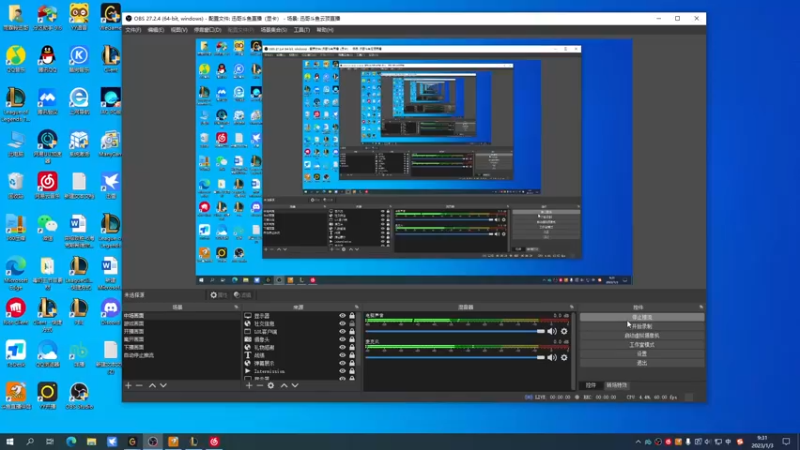Open File Explorer from the taskbar
The height and width of the screenshot is (450, 800).
[x=91, y=441]
